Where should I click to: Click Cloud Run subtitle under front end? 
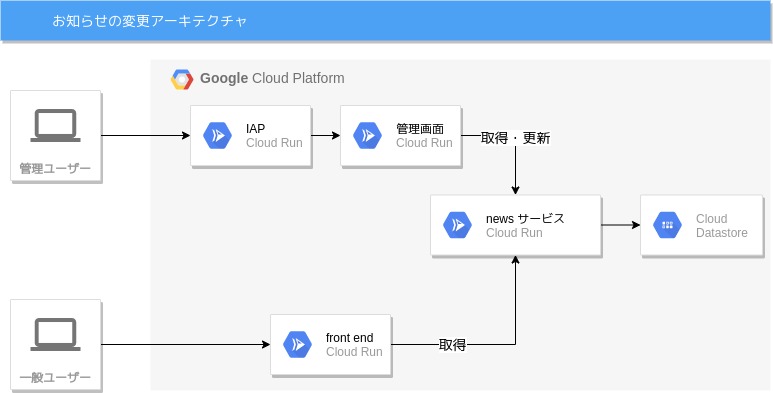[x=354, y=352]
